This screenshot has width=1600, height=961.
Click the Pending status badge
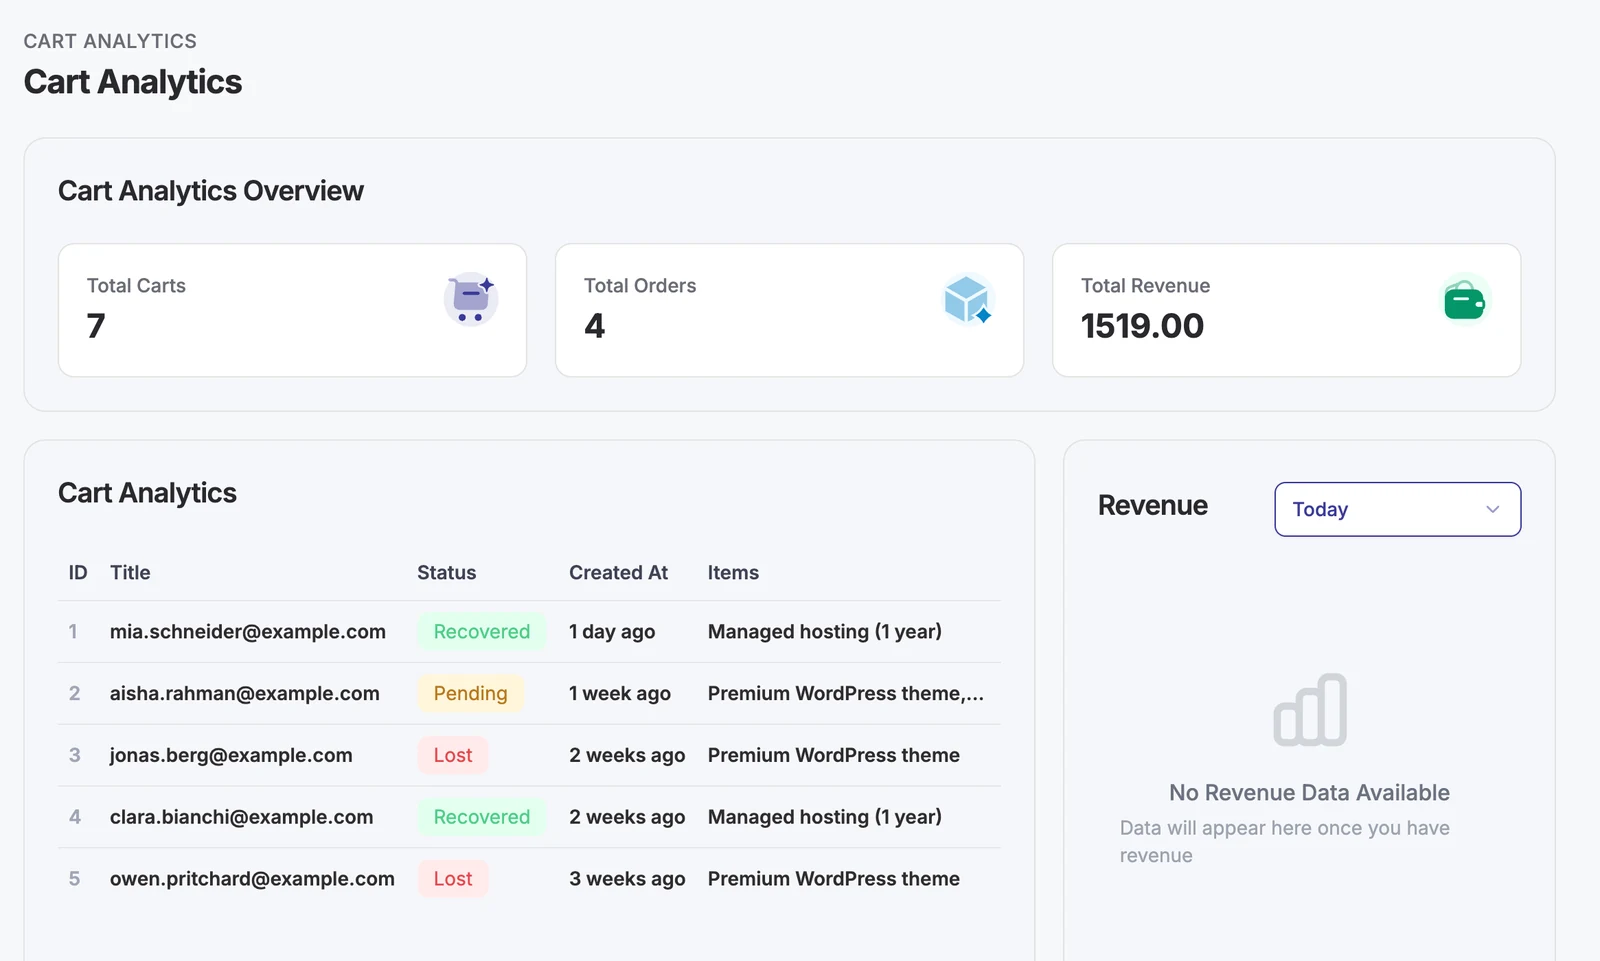470,694
